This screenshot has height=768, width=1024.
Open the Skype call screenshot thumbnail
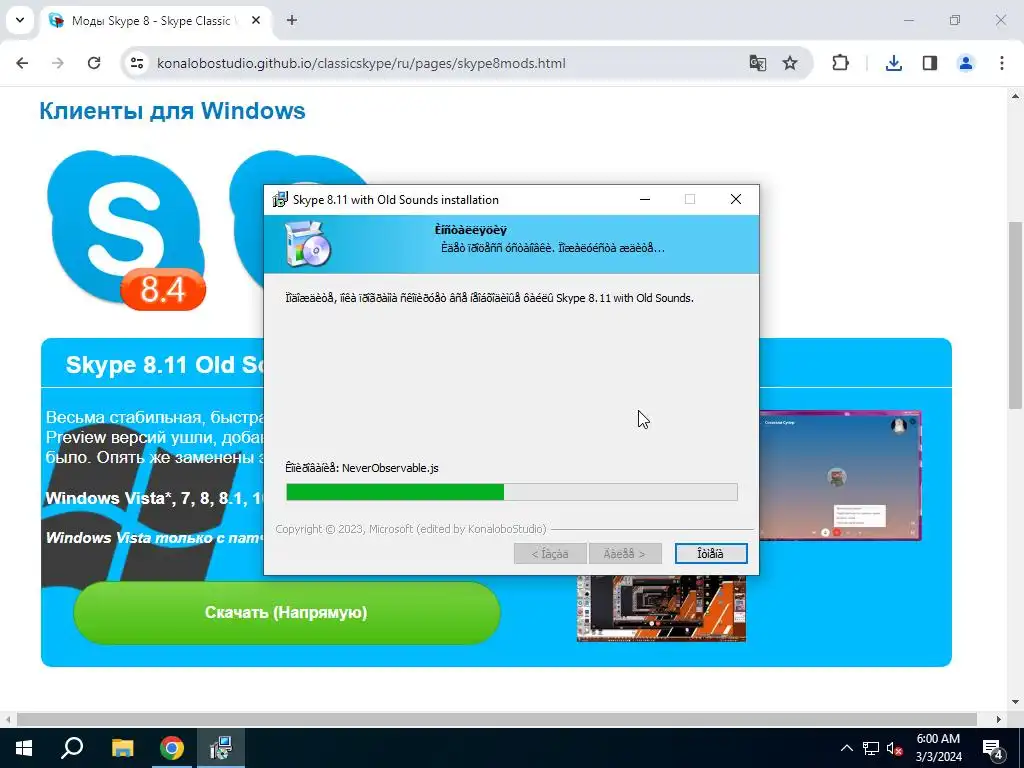(x=840, y=475)
